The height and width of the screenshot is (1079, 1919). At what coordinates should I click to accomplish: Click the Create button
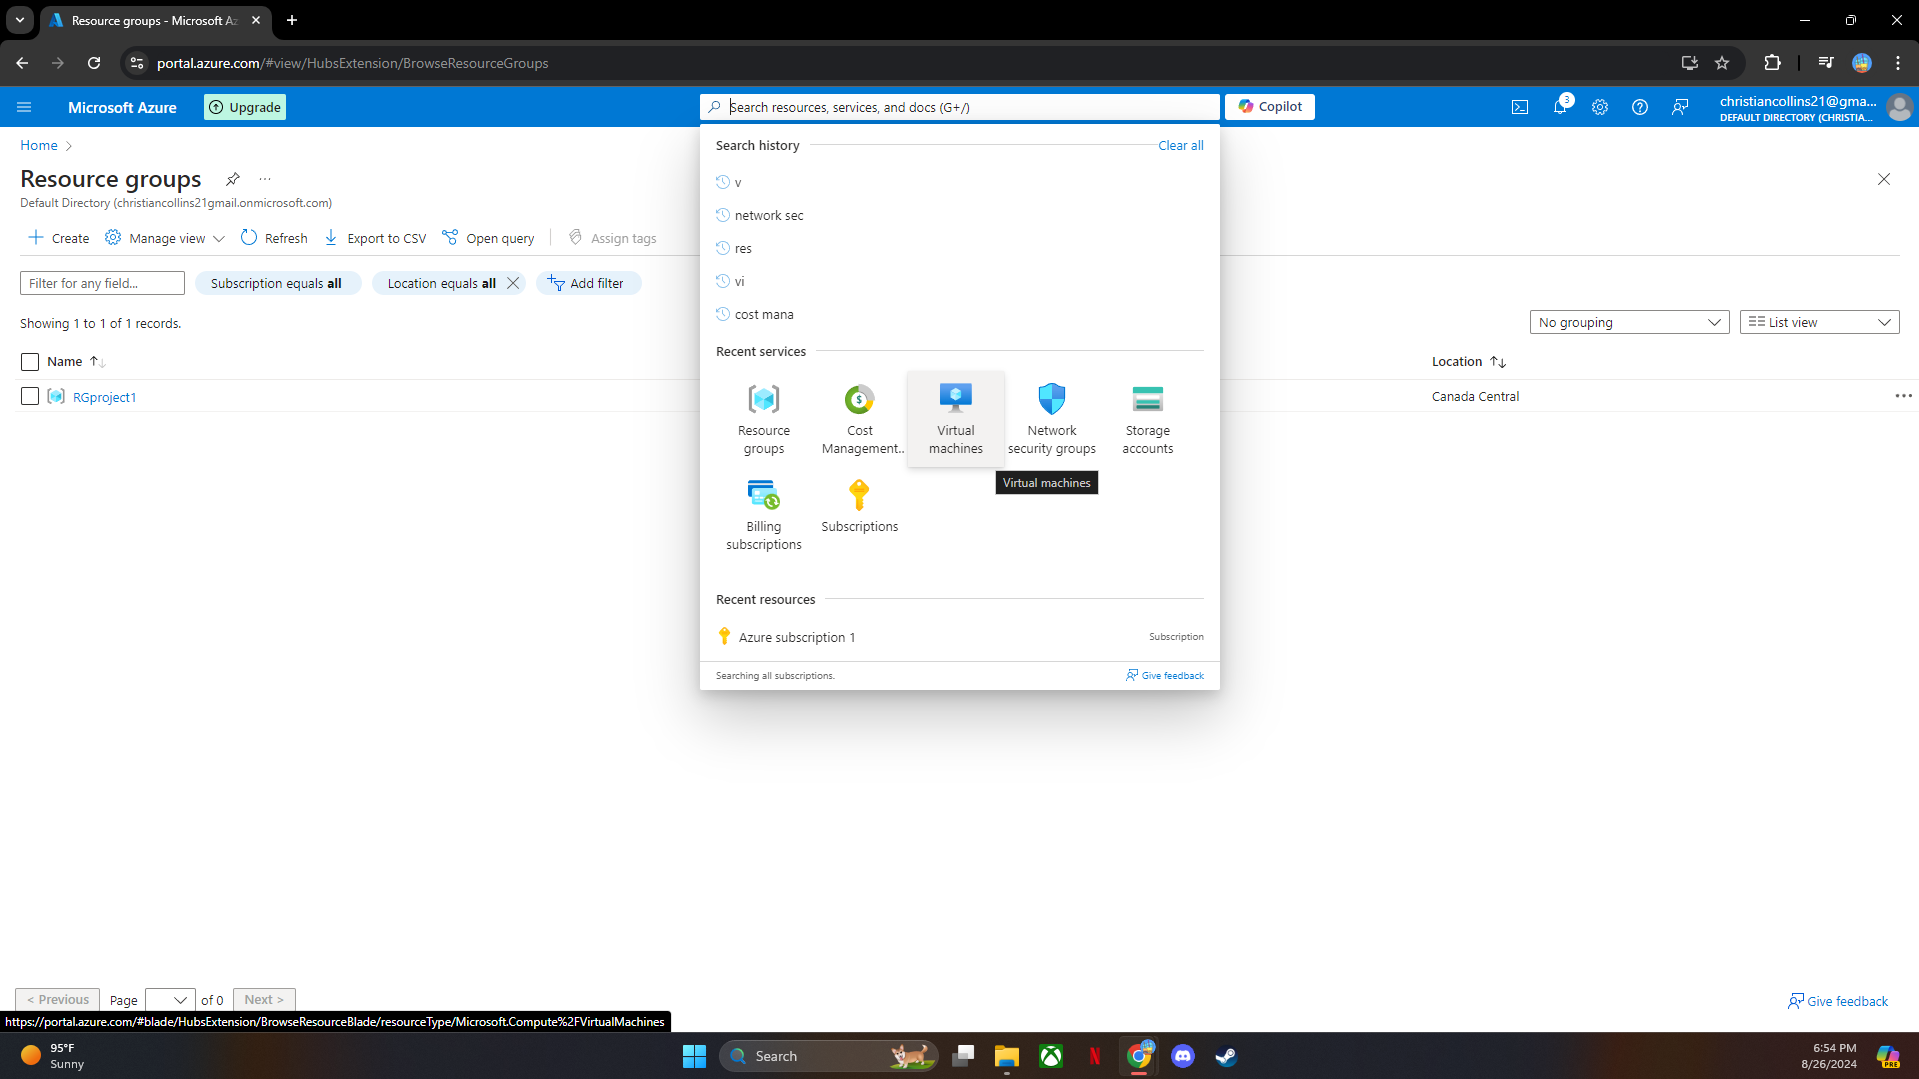[x=57, y=238]
